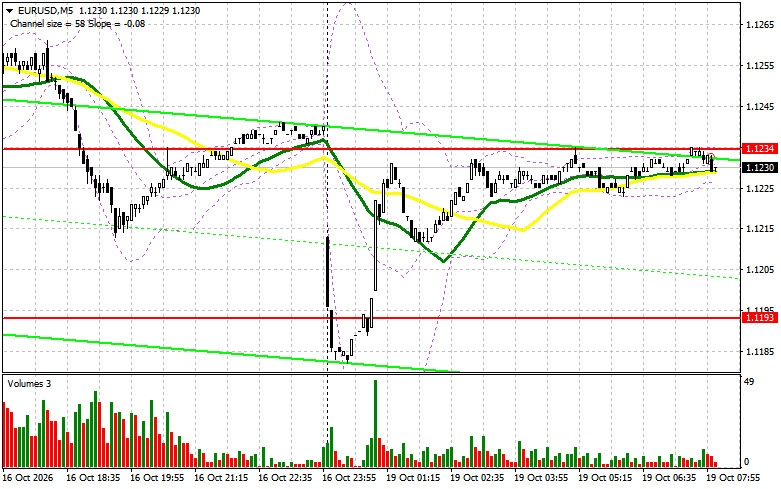Click the black 1.1230 current price tag
This screenshot has width=781, height=489.
[760, 168]
